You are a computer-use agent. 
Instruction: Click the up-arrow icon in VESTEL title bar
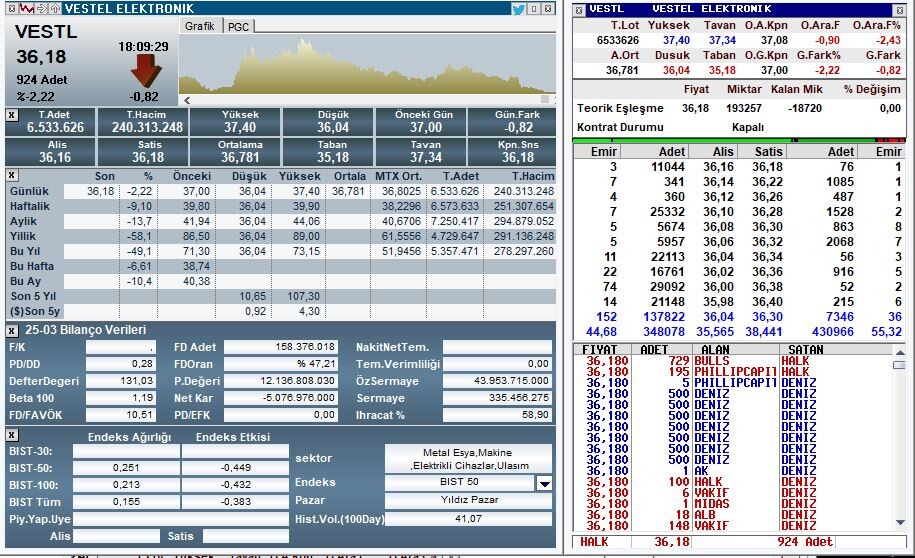tap(55, 9)
